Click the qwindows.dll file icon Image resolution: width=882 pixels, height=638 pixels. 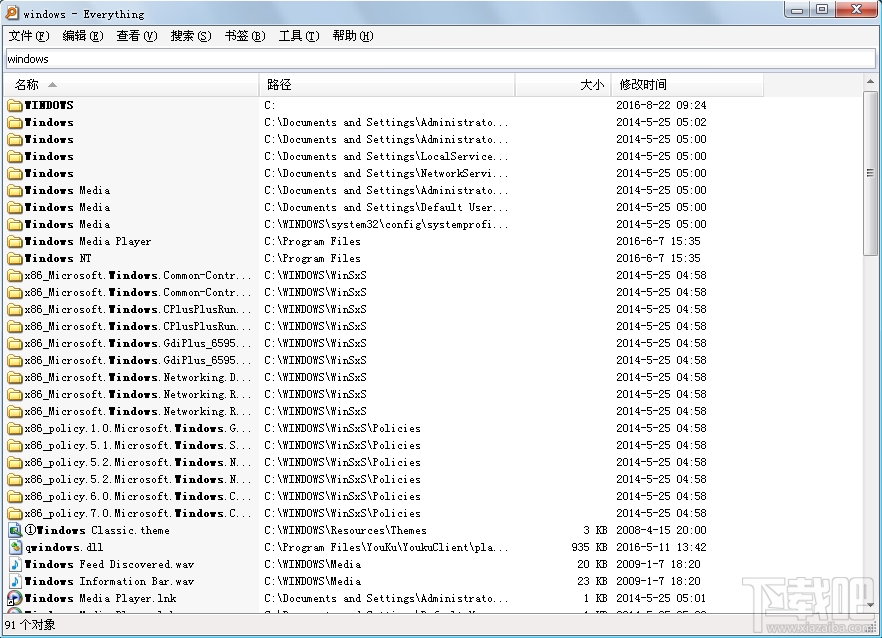[x=15, y=547]
